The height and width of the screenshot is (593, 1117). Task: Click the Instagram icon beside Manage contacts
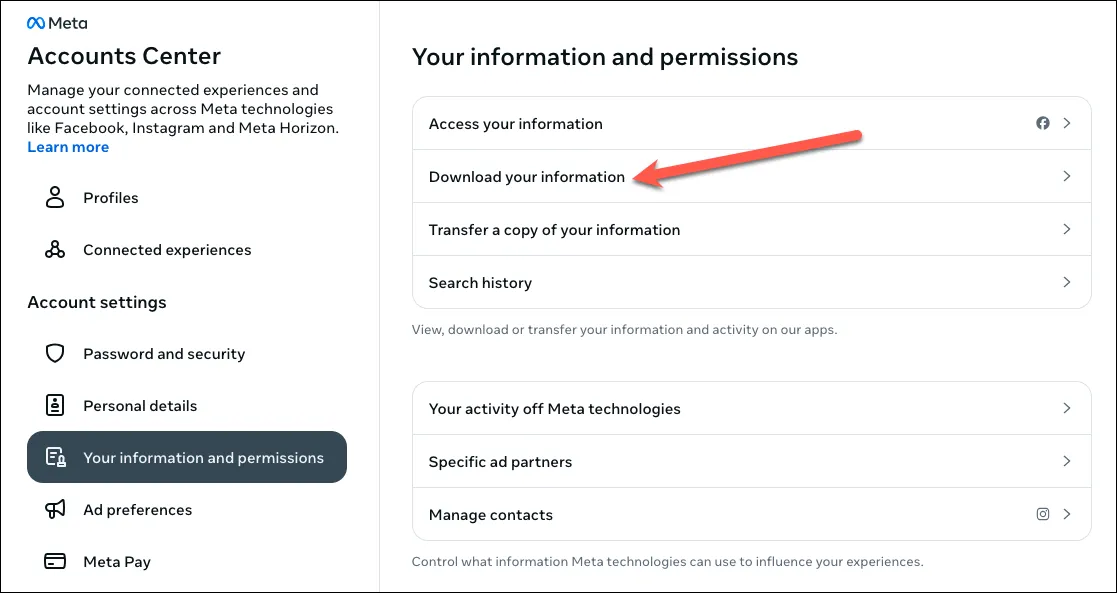point(1043,515)
